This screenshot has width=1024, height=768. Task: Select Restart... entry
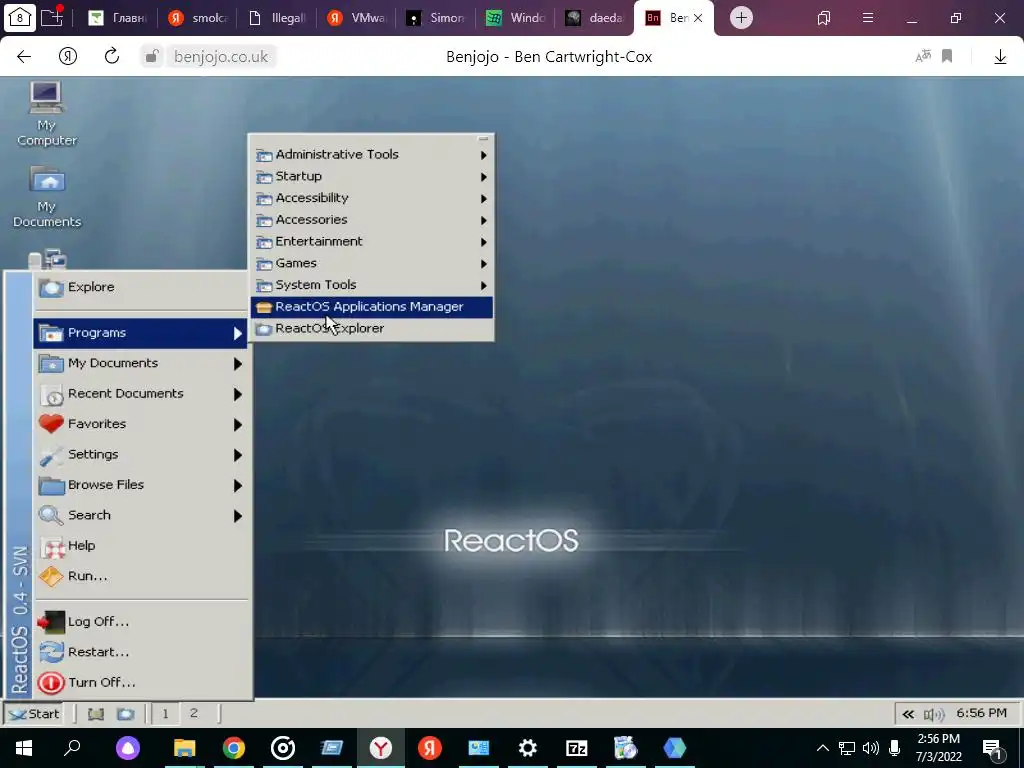[140, 652]
